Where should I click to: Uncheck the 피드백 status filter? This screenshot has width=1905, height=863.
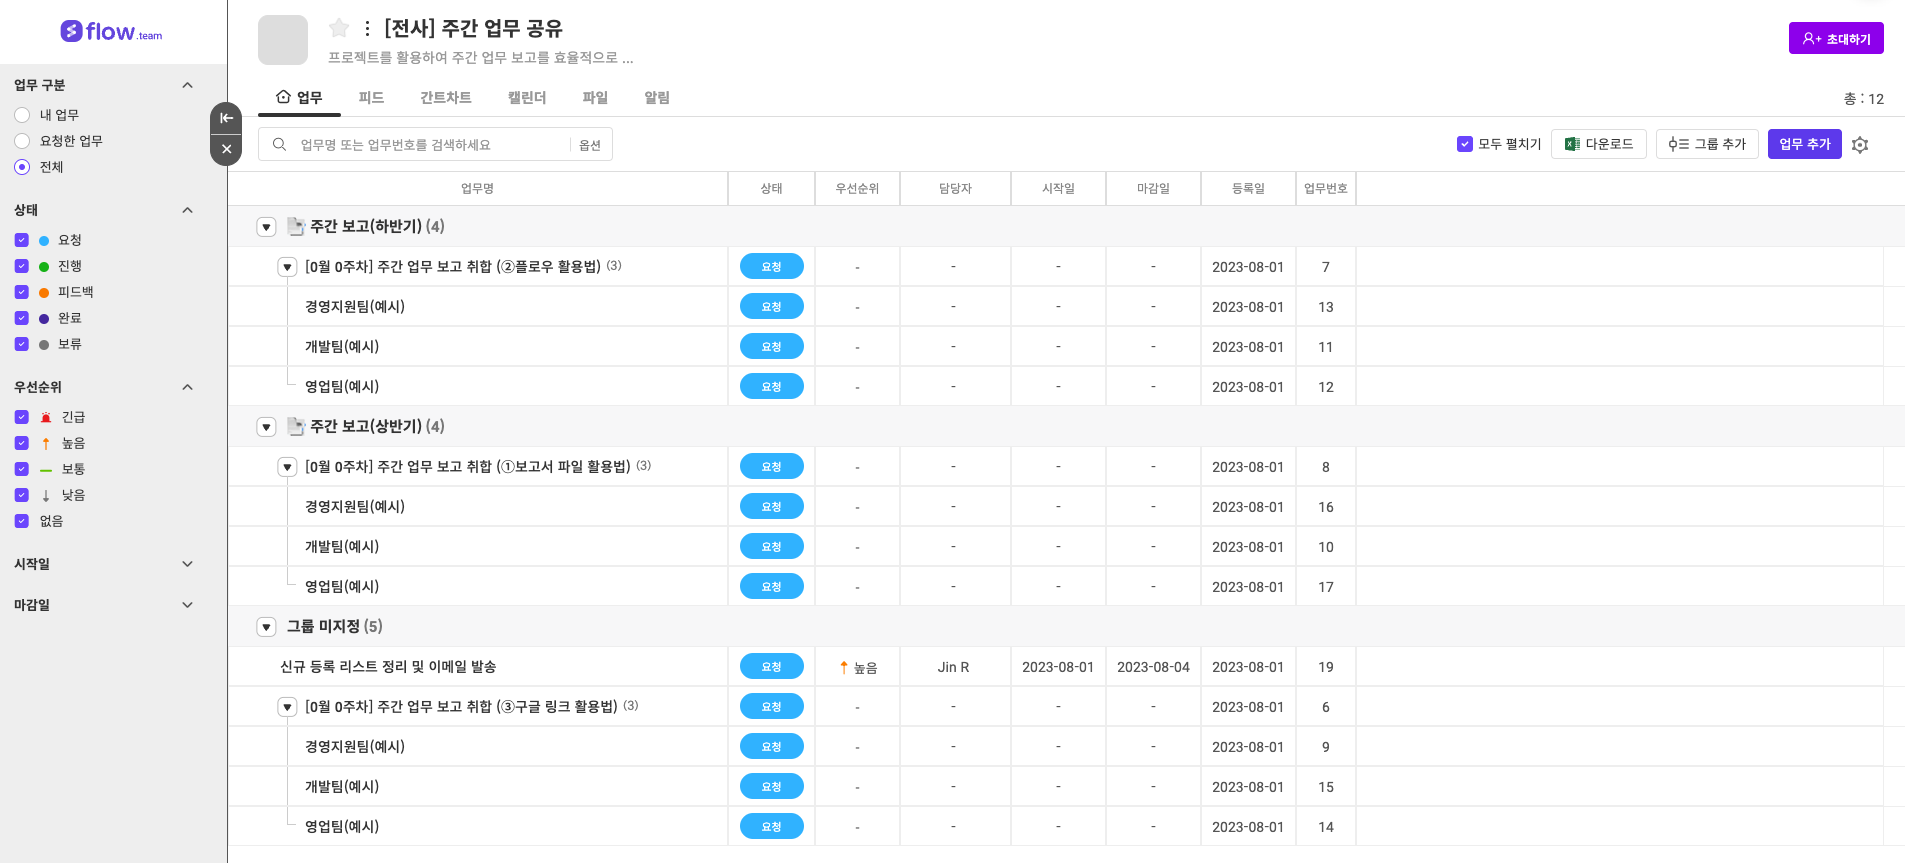click(x=22, y=292)
